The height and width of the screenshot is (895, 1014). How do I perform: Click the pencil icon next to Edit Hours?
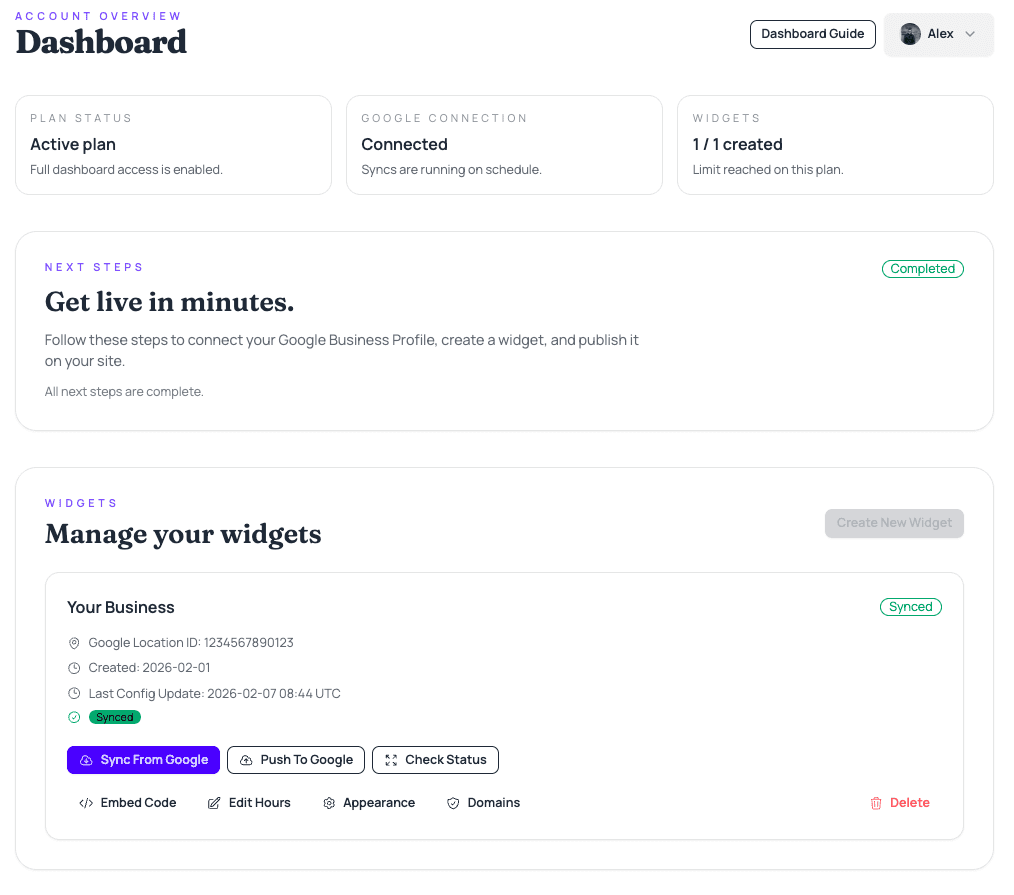coord(213,802)
